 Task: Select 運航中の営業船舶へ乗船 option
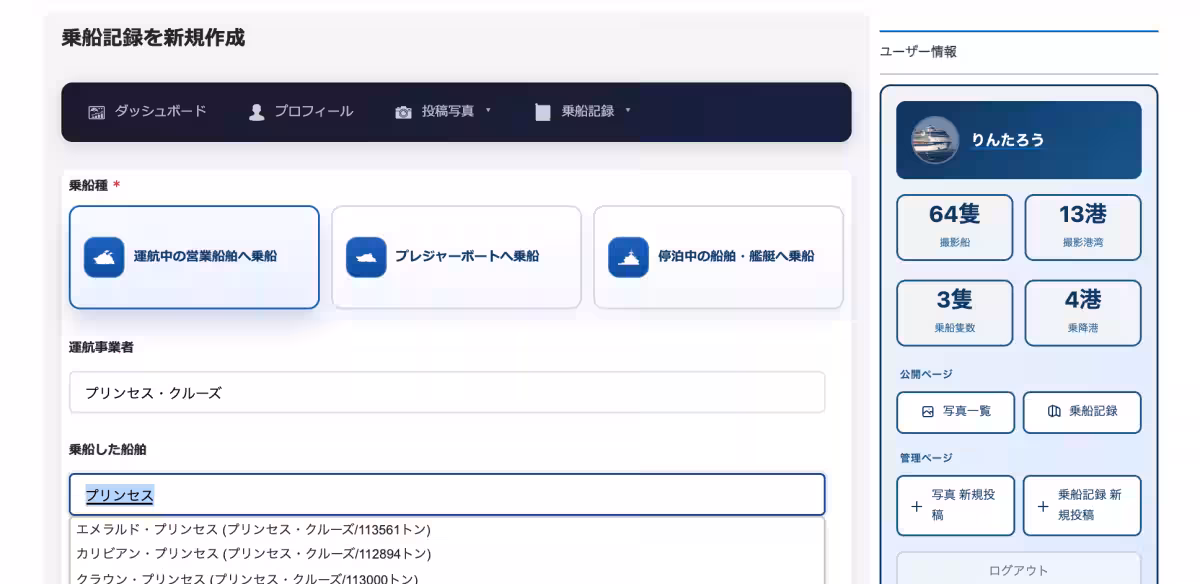pyautogui.click(x=194, y=257)
